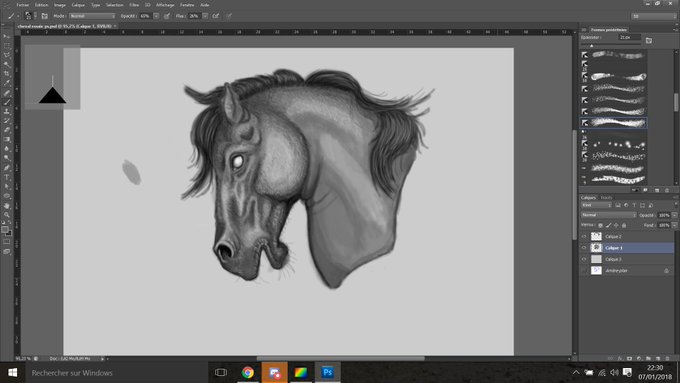680x383 pixels.
Task: Select the Arrière-plan layer name
Action: [x=617, y=270]
